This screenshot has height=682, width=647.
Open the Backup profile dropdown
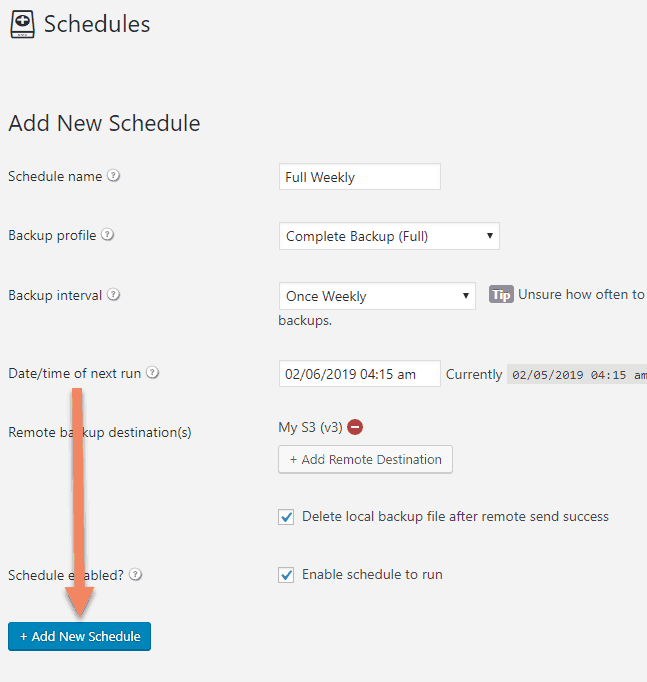coord(389,236)
